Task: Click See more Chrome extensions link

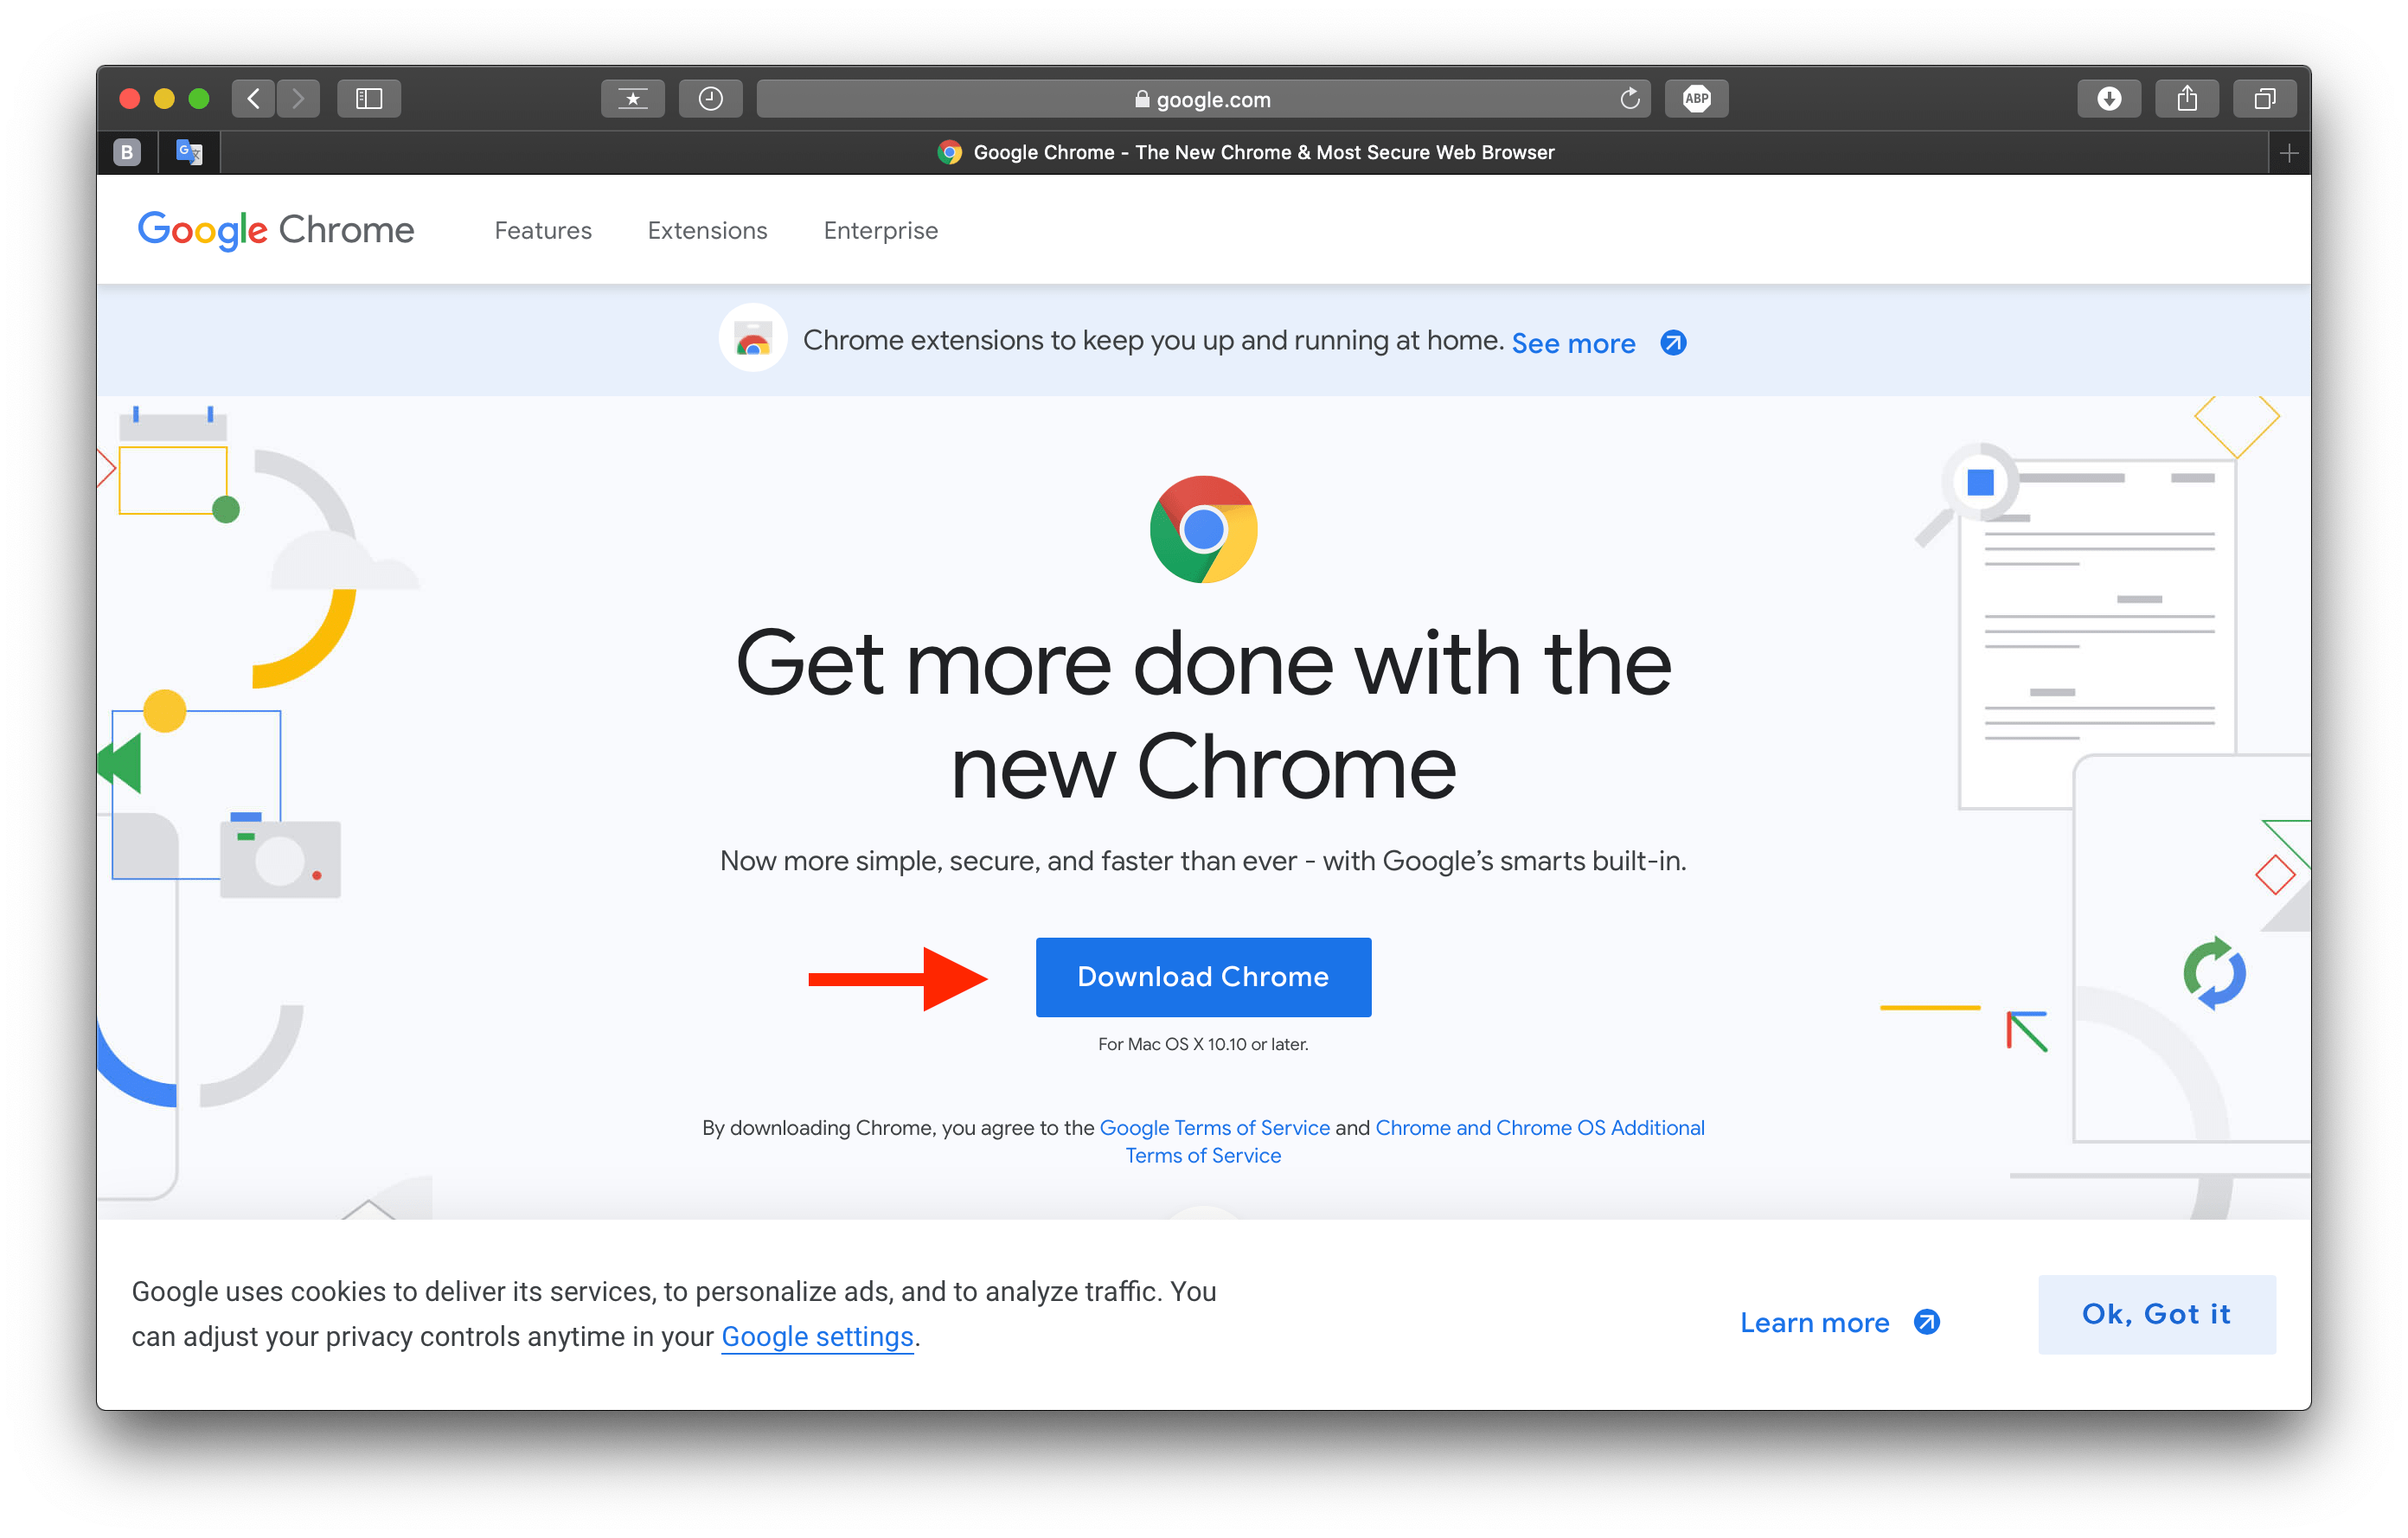Action: [1571, 343]
